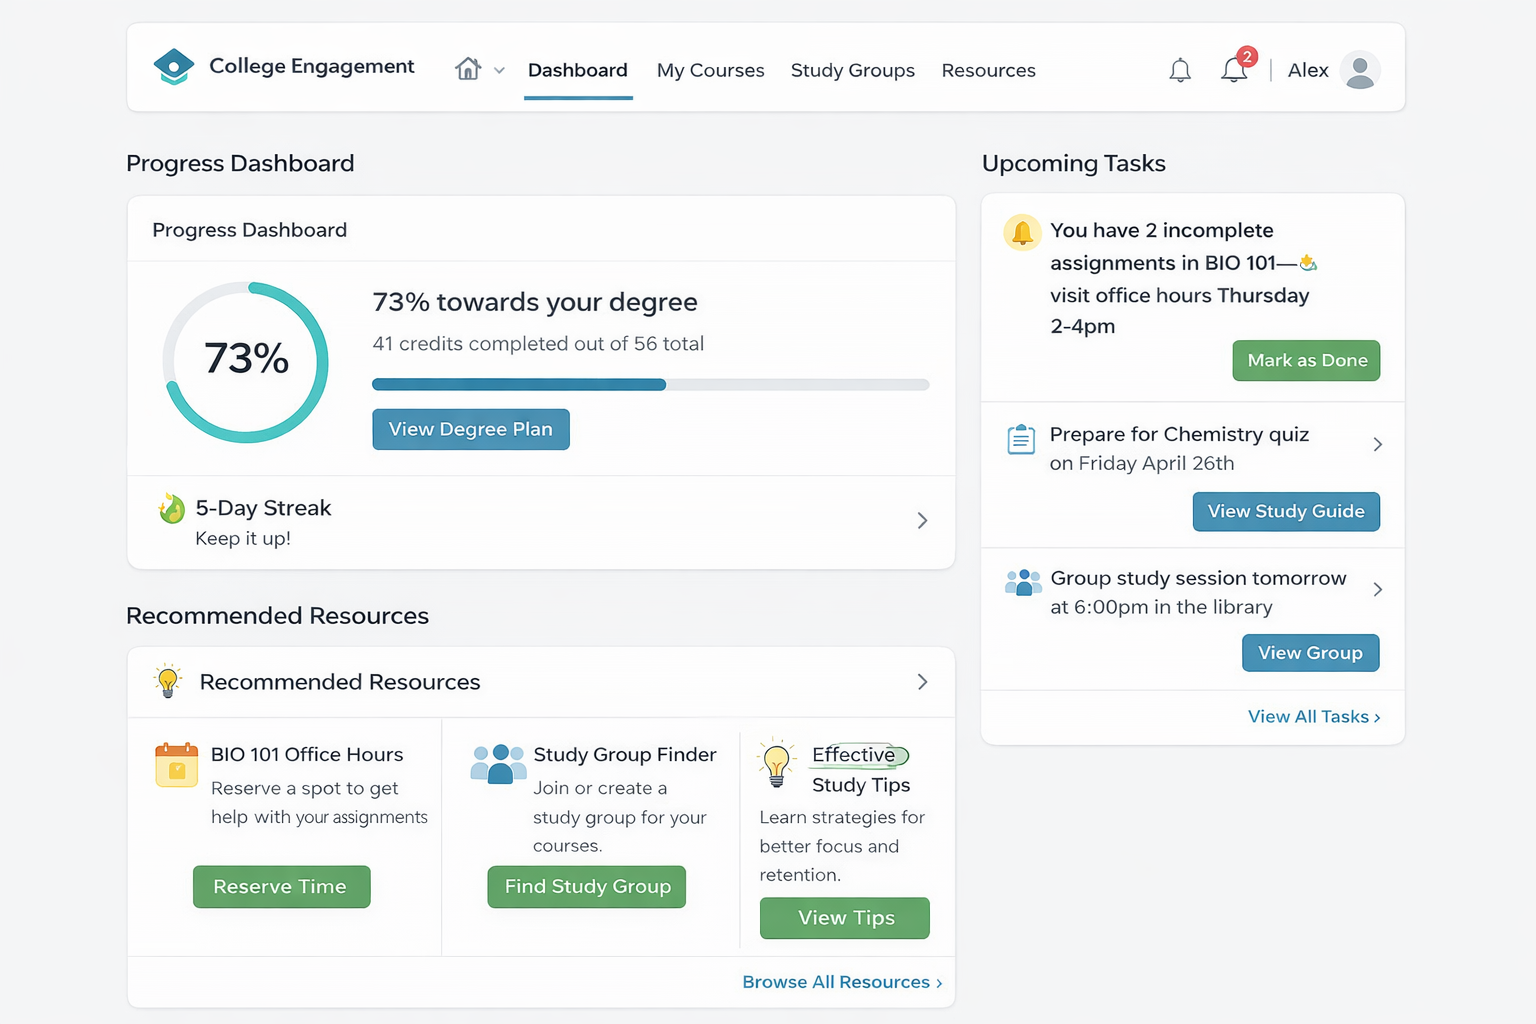The height and width of the screenshot is (1024, 1536).
Task: Click the plain notification bell icon
Action: [1179, 70]
